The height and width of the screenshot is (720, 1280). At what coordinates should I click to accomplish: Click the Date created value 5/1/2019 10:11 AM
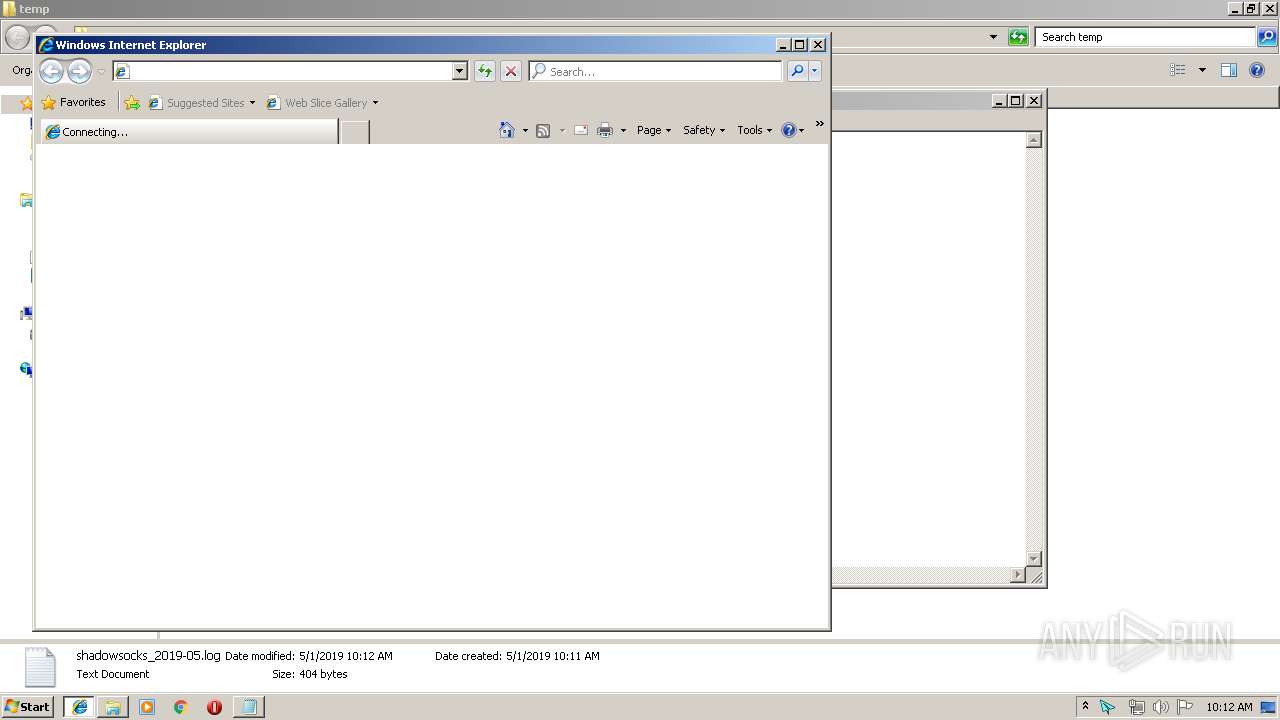[553, 656]
